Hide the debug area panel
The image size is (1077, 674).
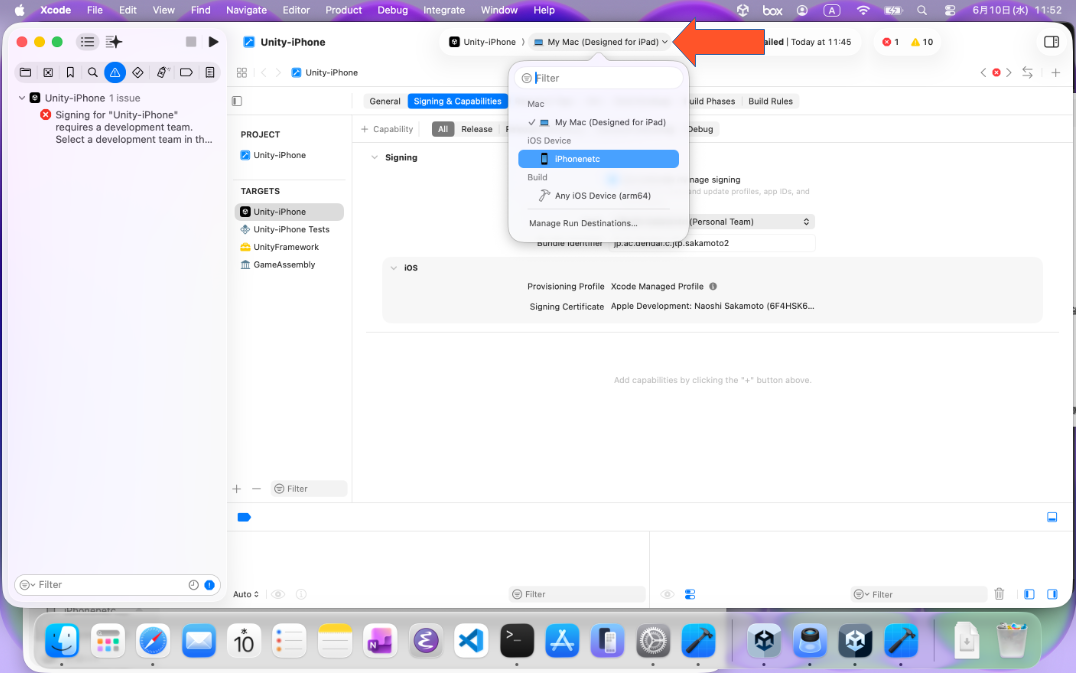pos(1052,517)
